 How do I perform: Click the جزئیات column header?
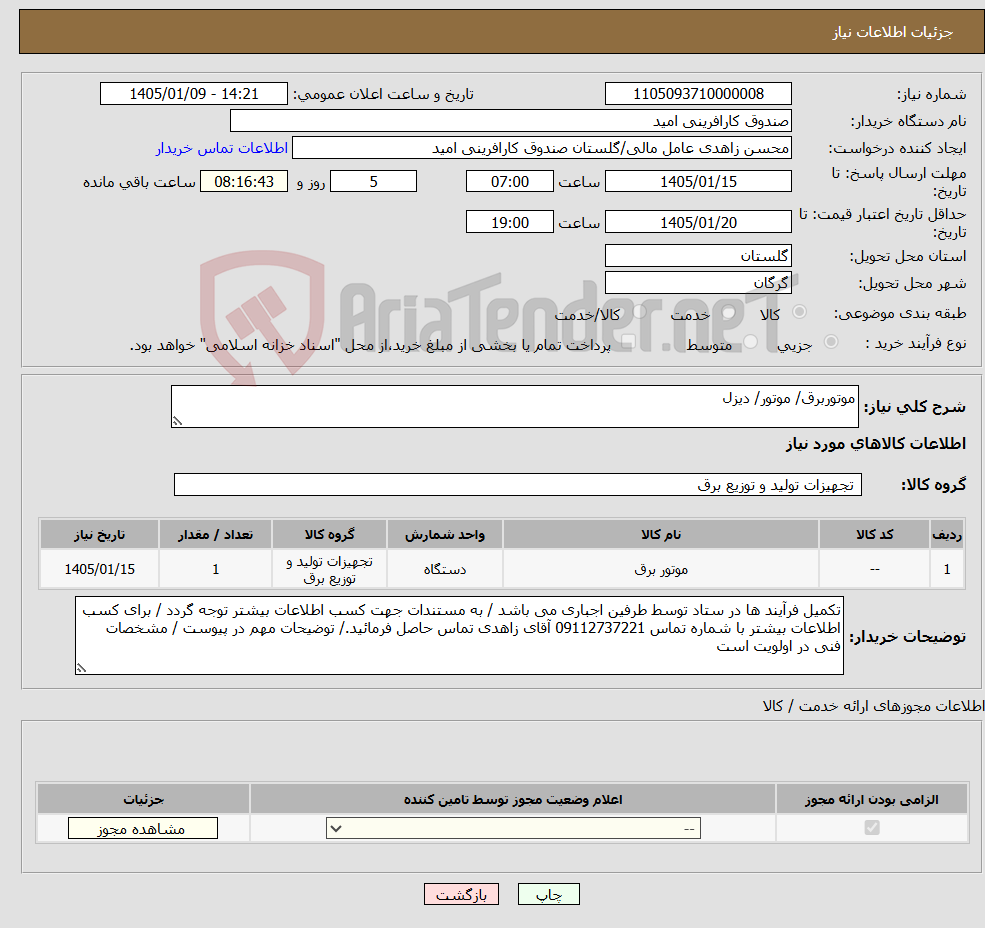tap(143, 799)
